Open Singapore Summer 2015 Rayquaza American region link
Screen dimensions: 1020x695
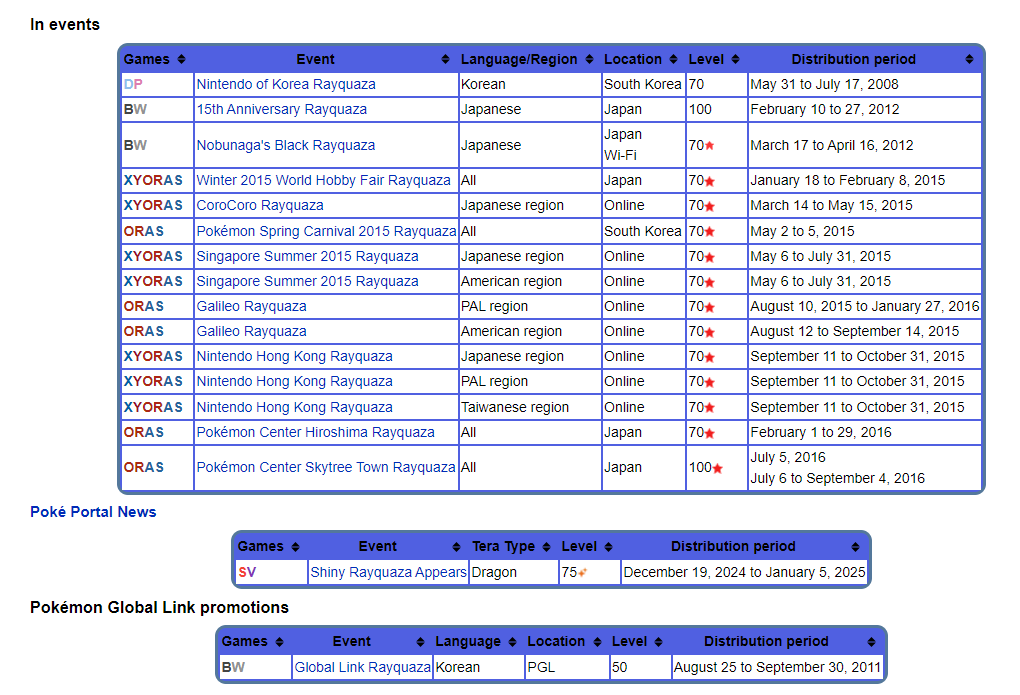308,282
